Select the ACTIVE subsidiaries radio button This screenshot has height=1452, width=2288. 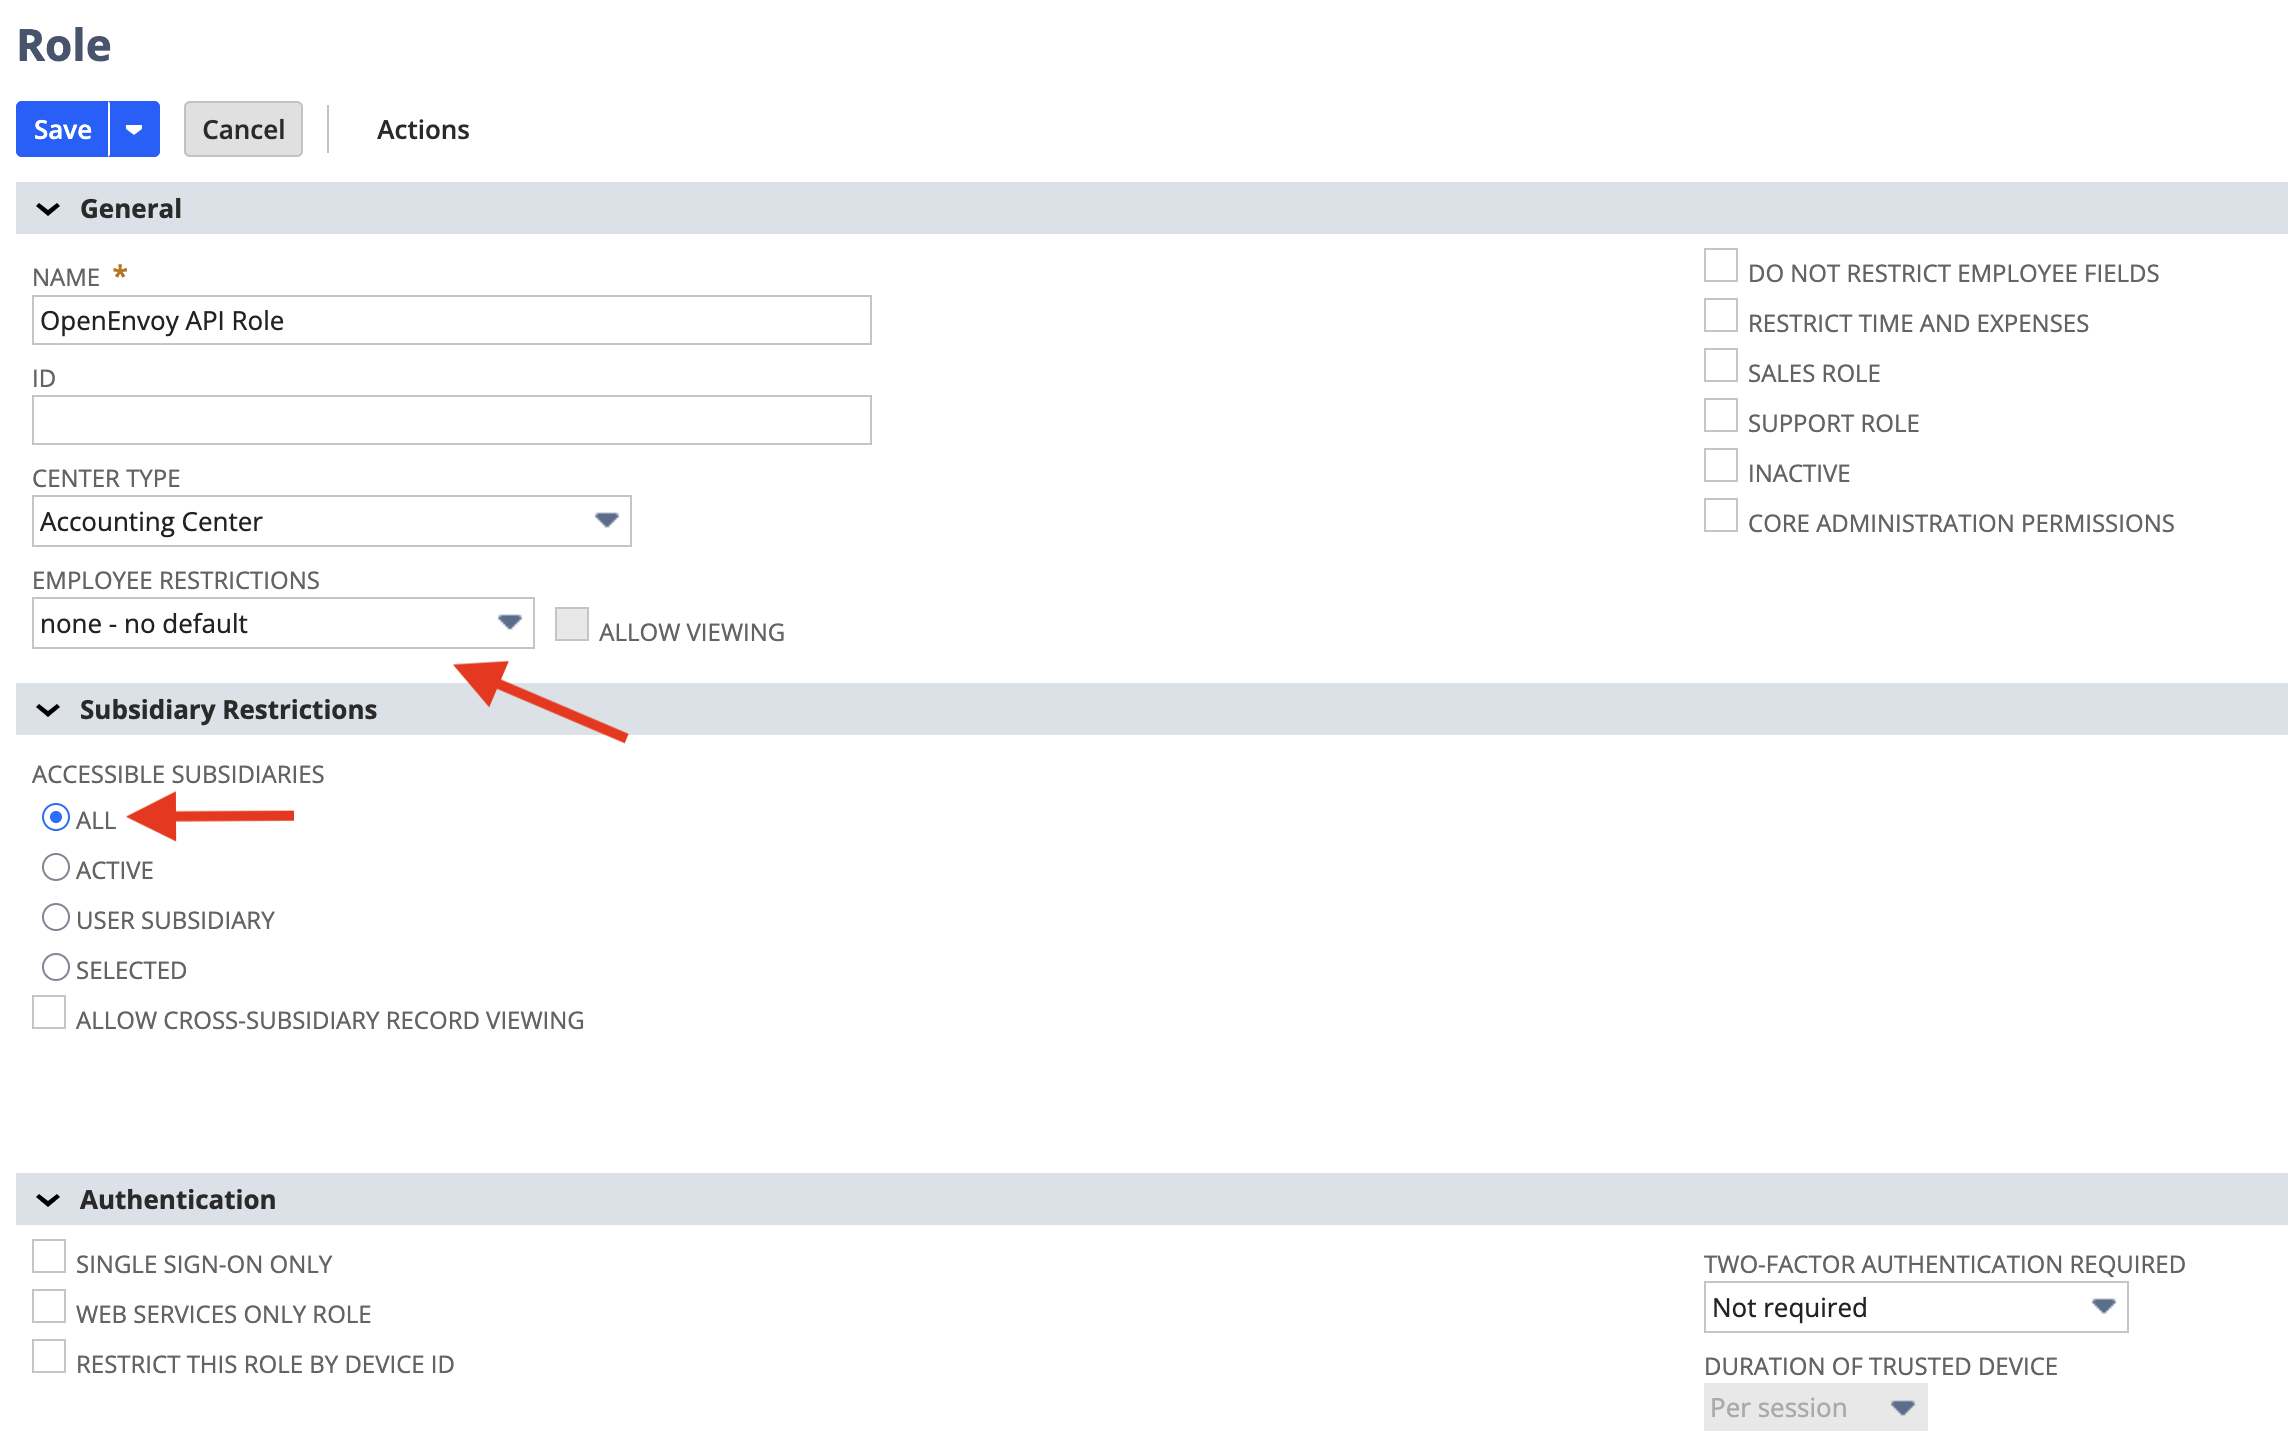[x=56, y=868]
